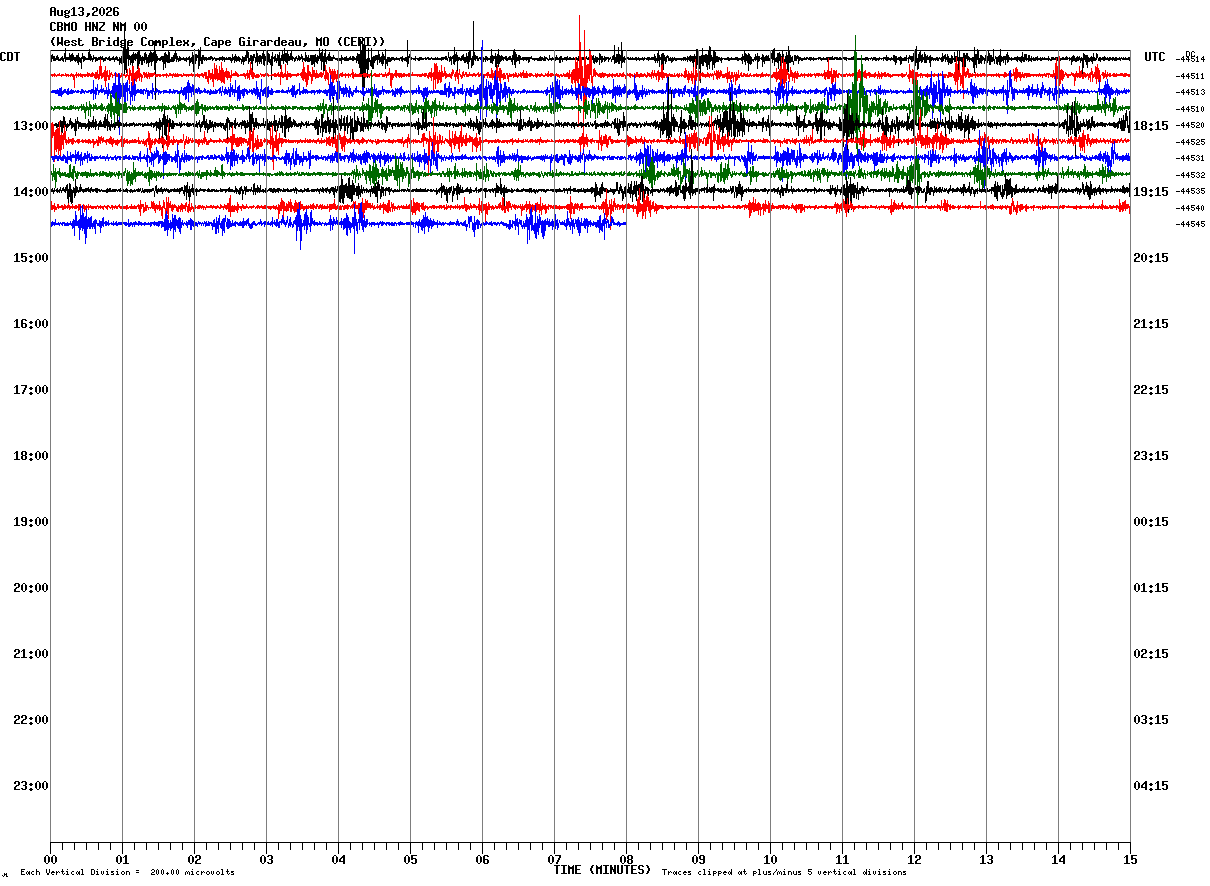
Task: Click the DC offset value -44513
Action: pos(1190,92)
